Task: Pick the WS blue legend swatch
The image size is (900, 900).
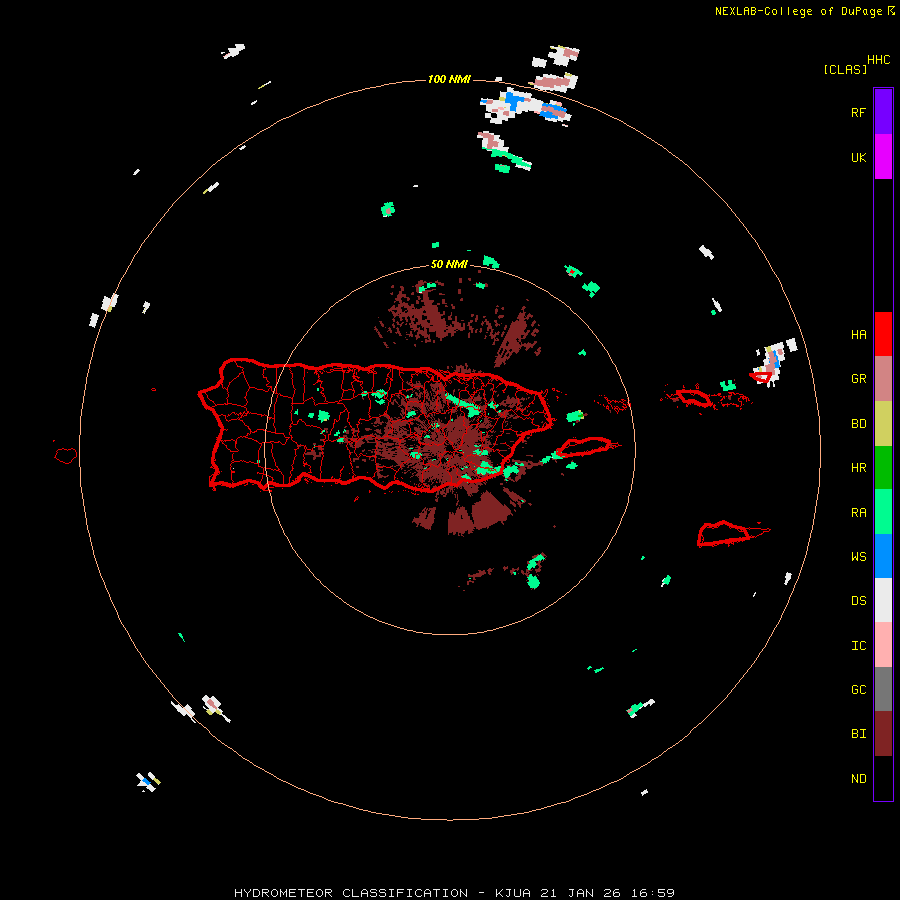Action: click(883, 556)
